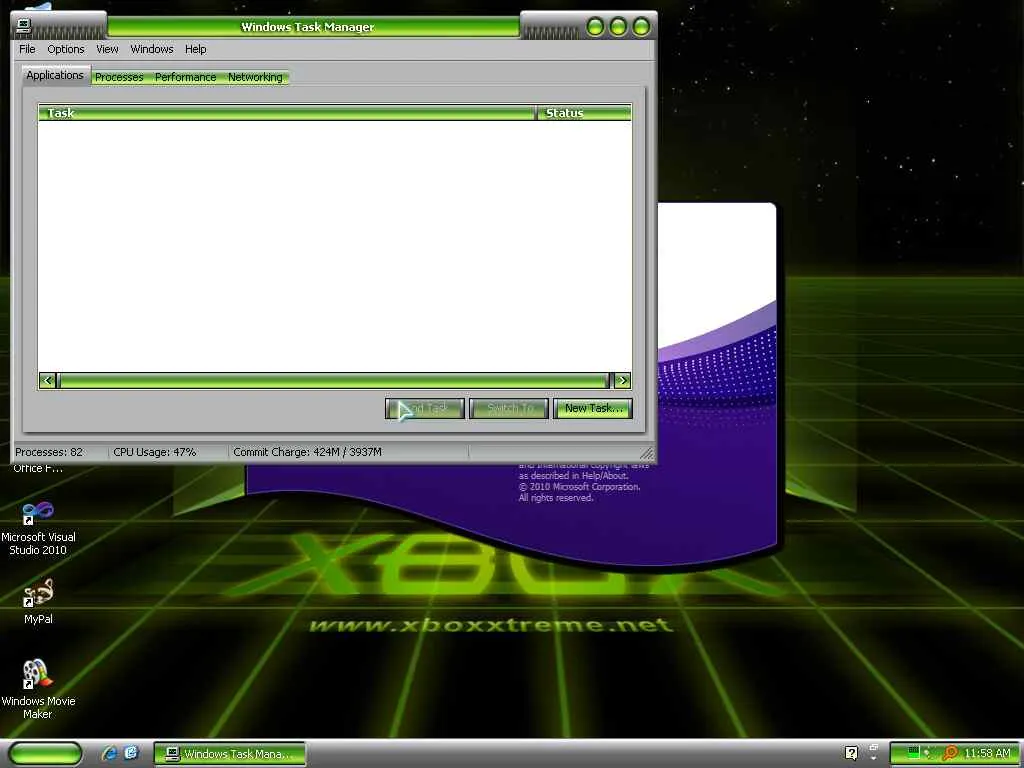Click the Windows Task Manager taskbar button

(230, 754)
